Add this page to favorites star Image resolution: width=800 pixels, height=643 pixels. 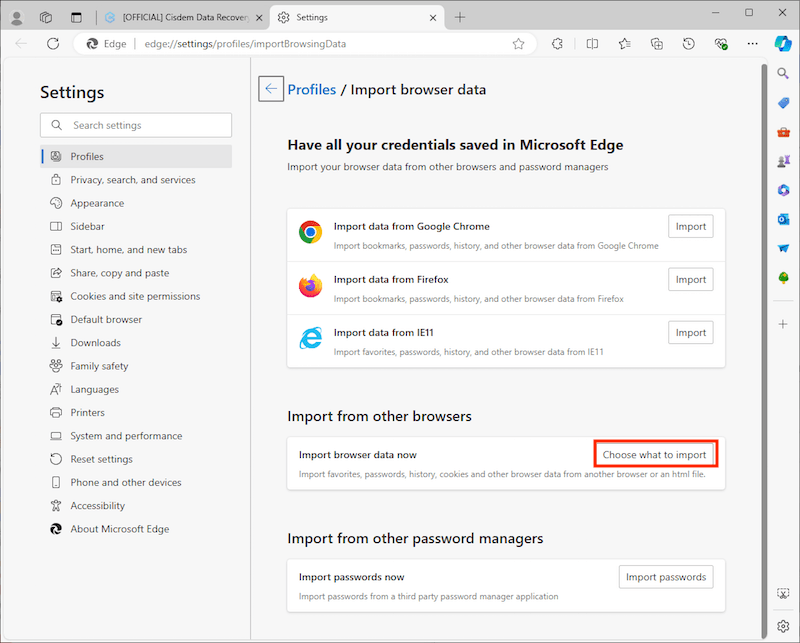(x=518, y=44)
